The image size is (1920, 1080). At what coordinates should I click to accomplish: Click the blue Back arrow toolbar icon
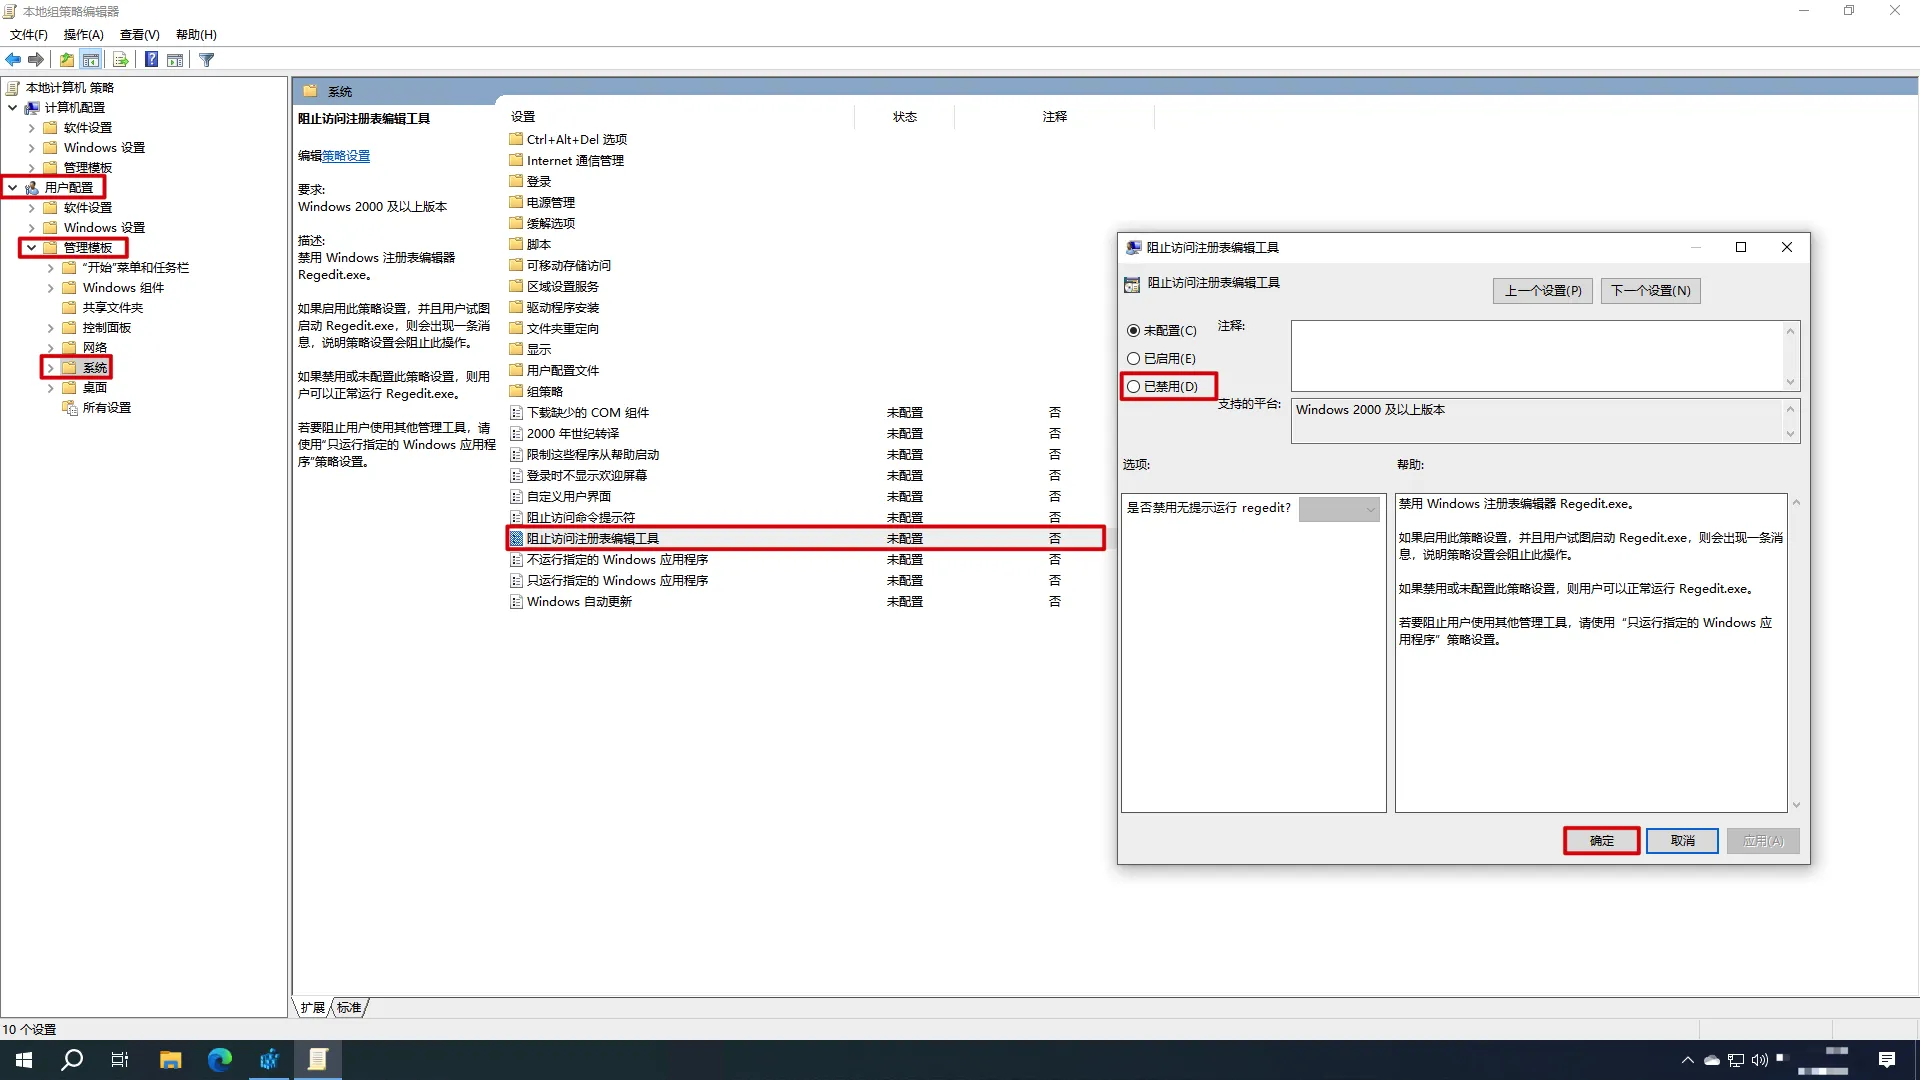[13, 60]
